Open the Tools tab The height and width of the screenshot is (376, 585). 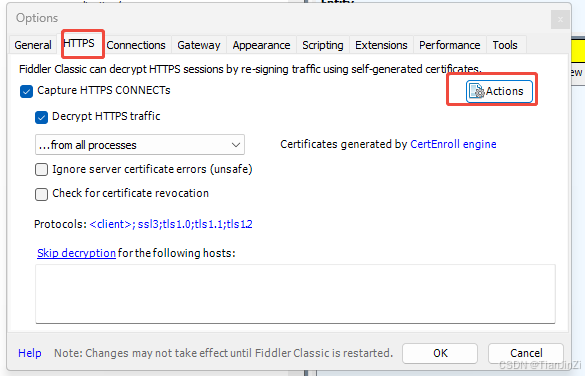click(505, 45)
